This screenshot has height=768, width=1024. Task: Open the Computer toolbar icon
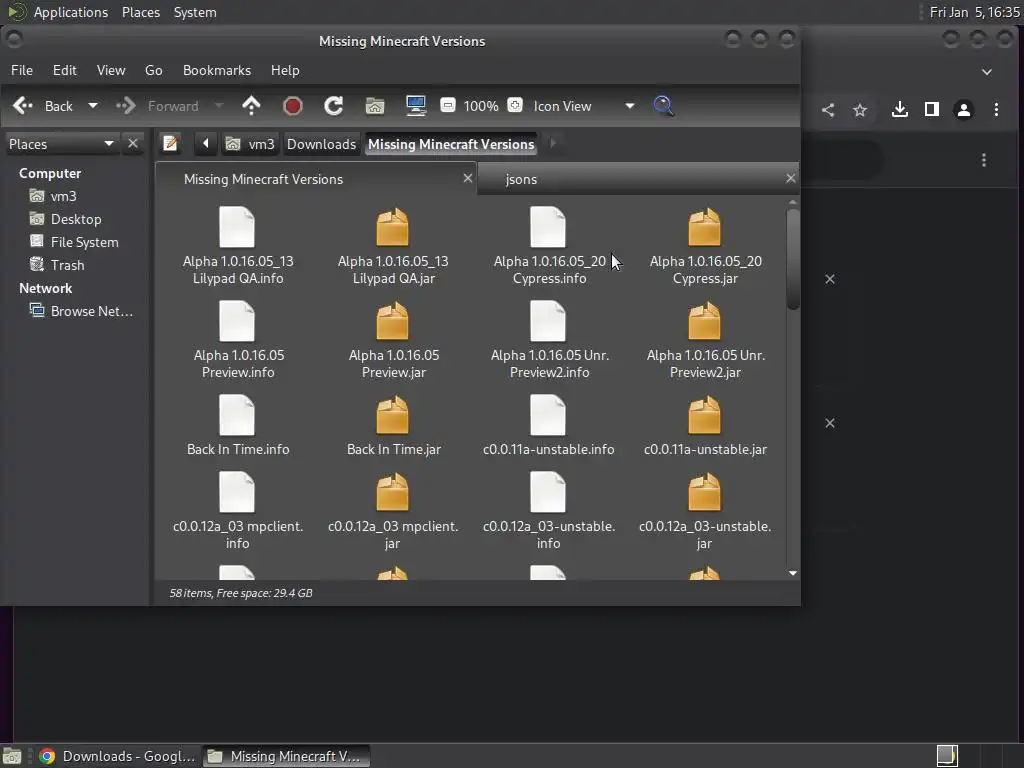point(415,106)
